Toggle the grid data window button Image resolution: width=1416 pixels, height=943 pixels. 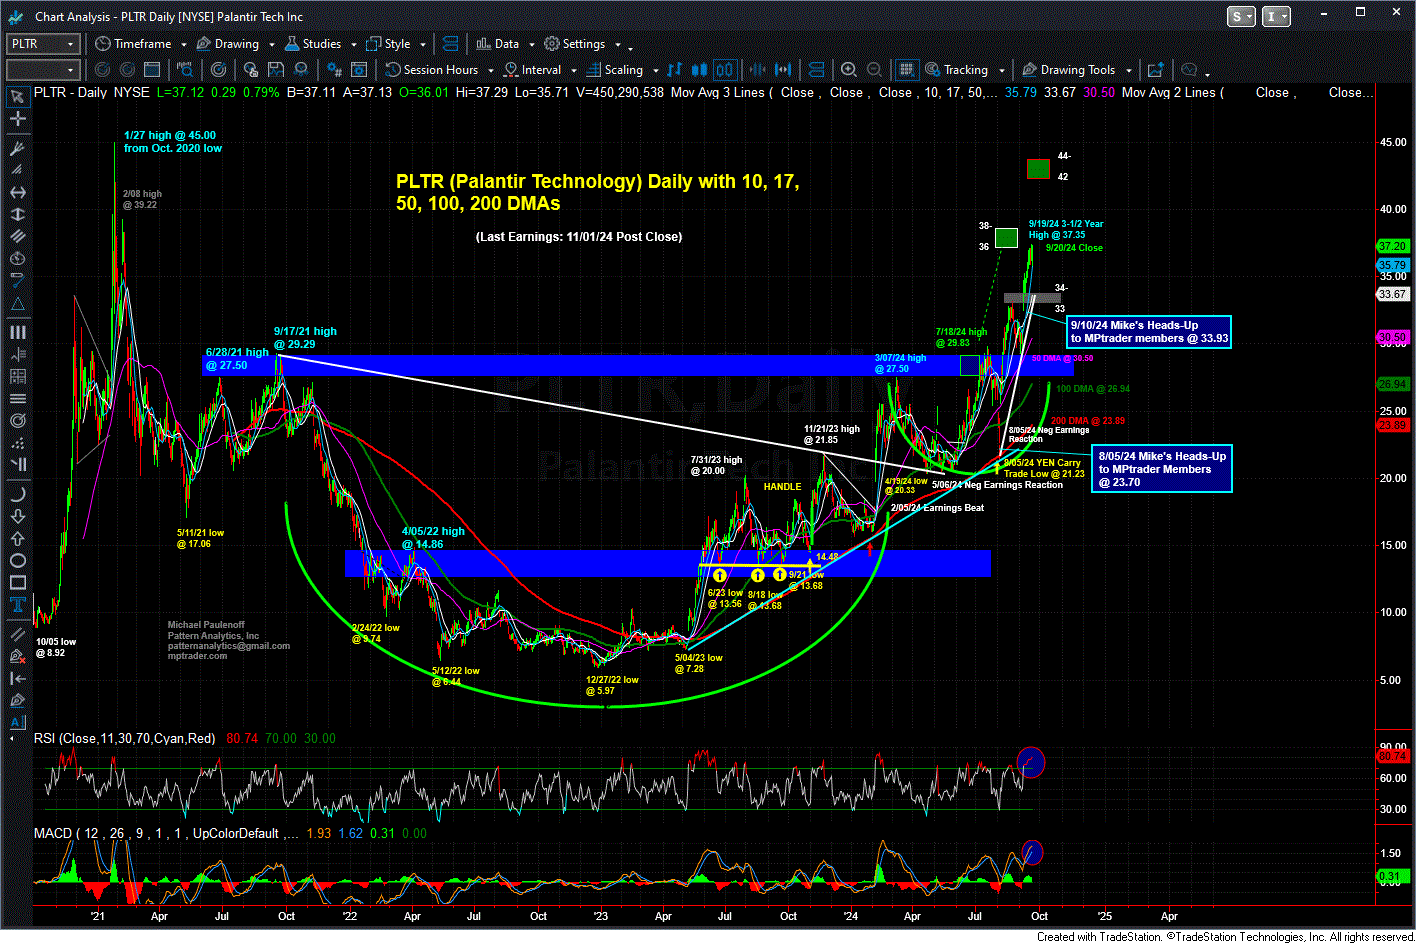pyautogui.click(x=906, y=70)
